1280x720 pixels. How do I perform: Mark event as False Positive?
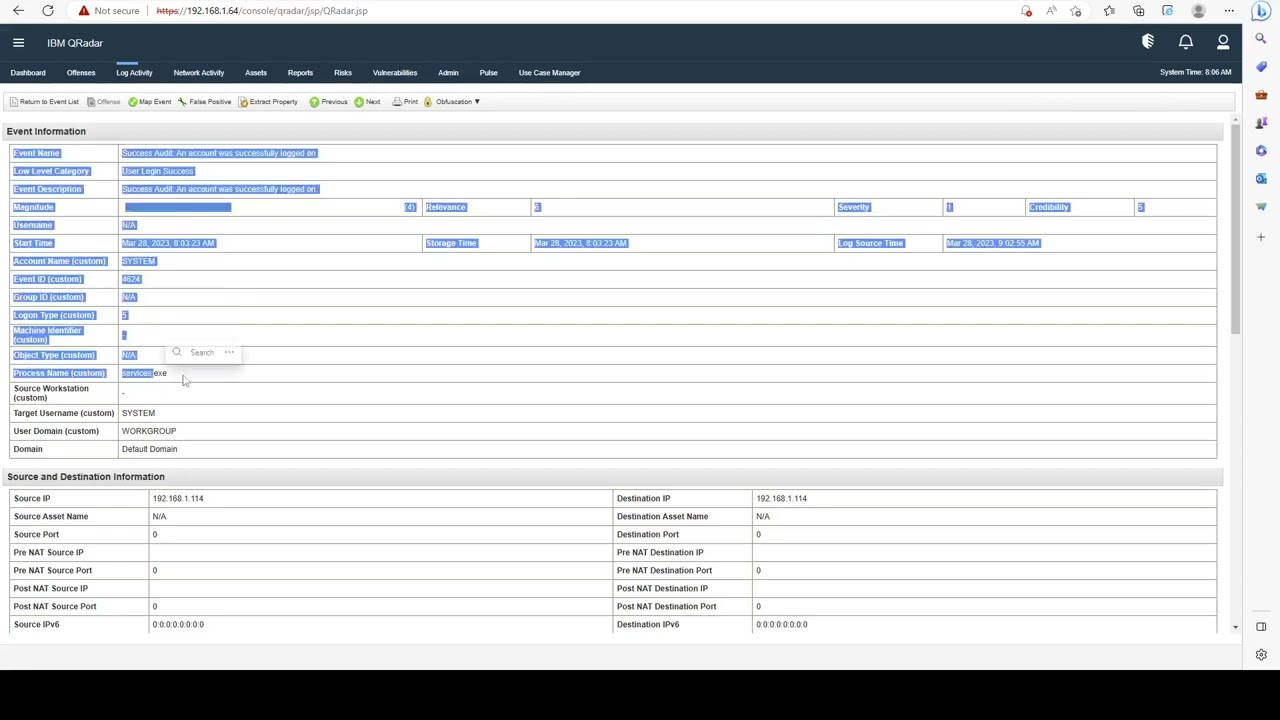click(x=204, y=102)
